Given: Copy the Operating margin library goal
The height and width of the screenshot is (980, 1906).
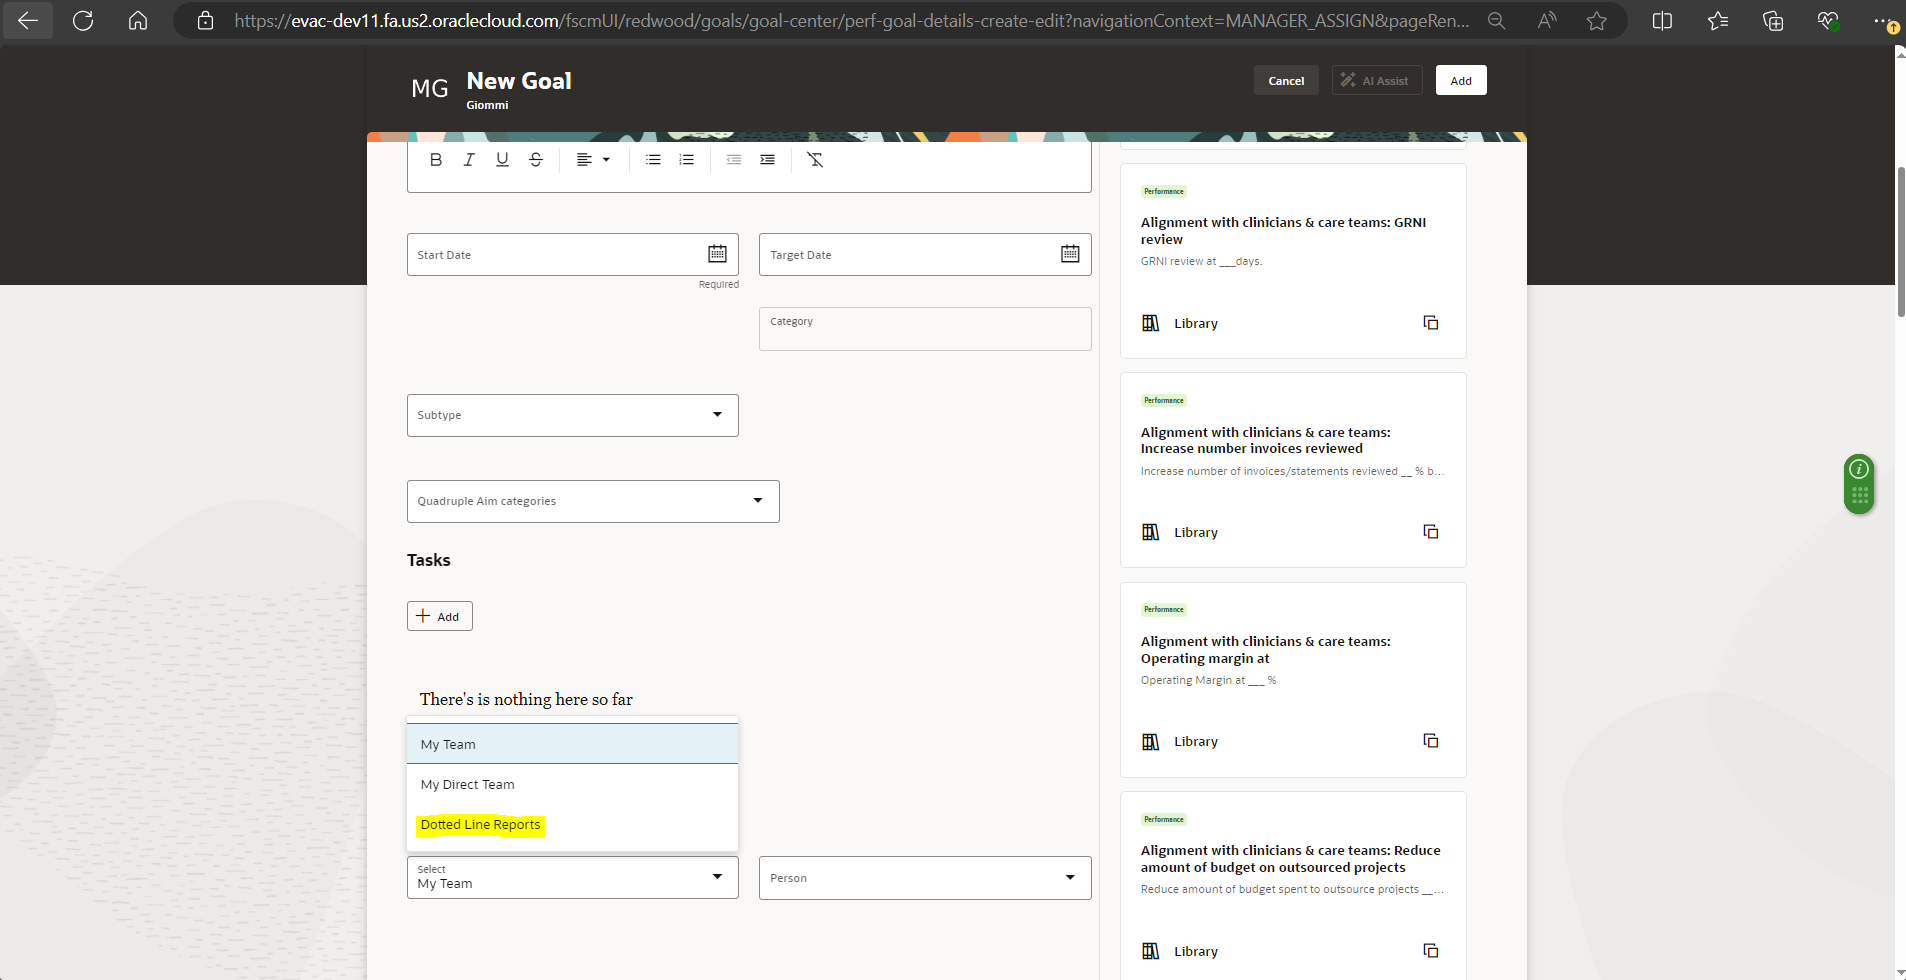Looking at the screenshot, I should click(x=1431, y=741).
